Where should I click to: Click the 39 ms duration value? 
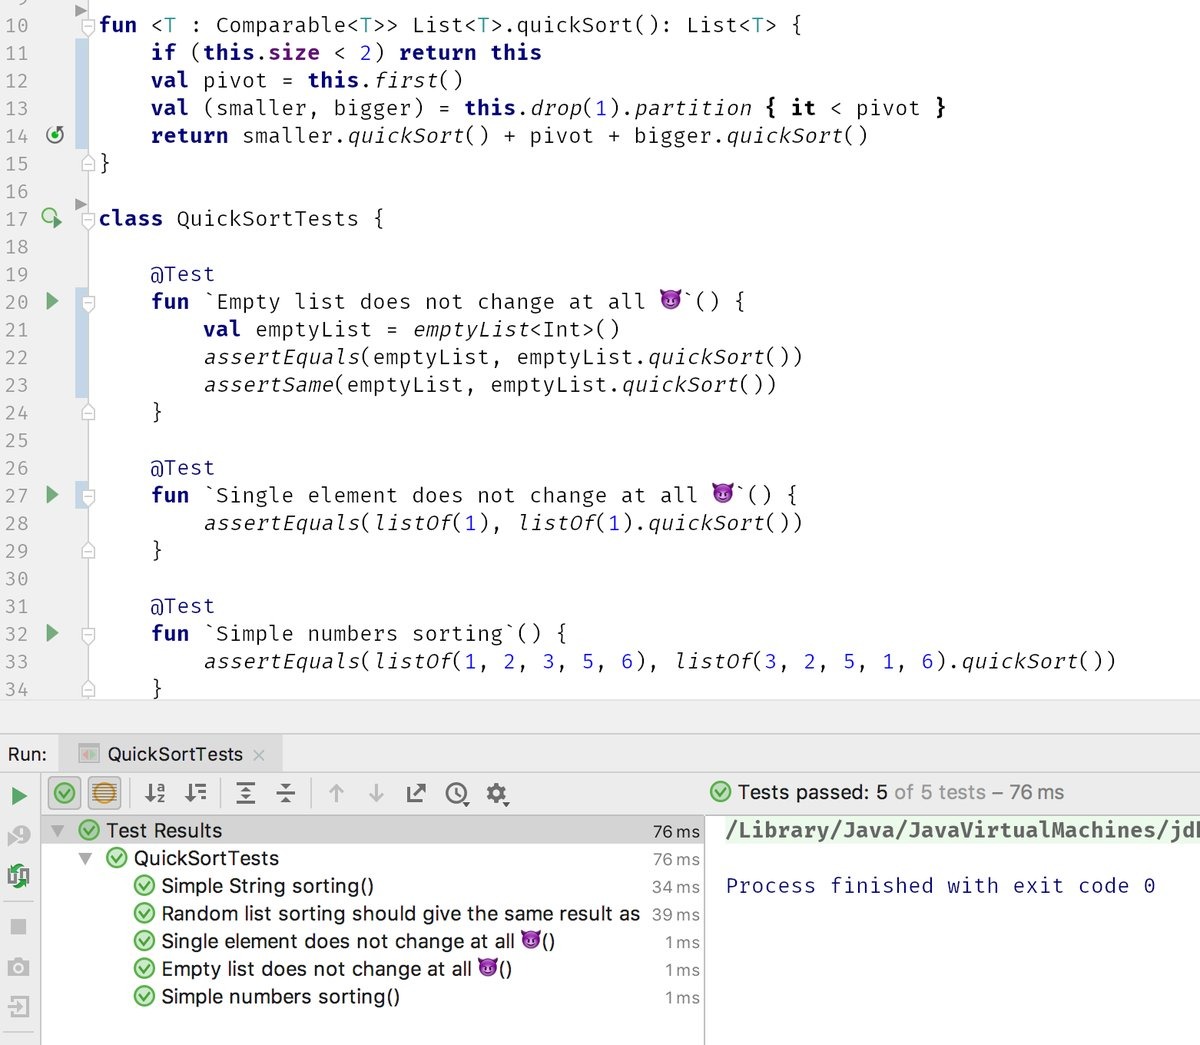pos(676,915)
